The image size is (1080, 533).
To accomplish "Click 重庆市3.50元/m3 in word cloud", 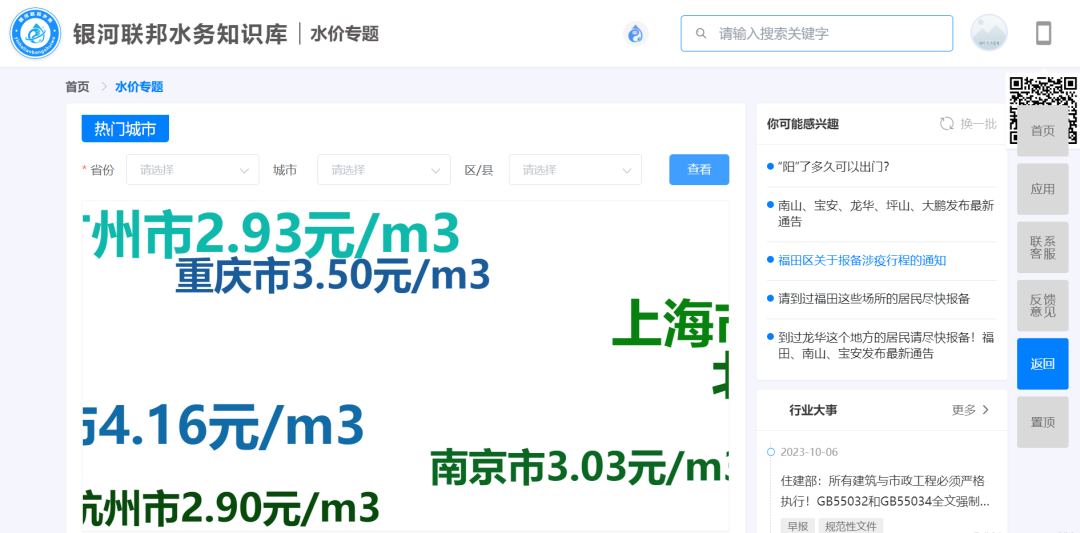I will [x=332, y=276].
